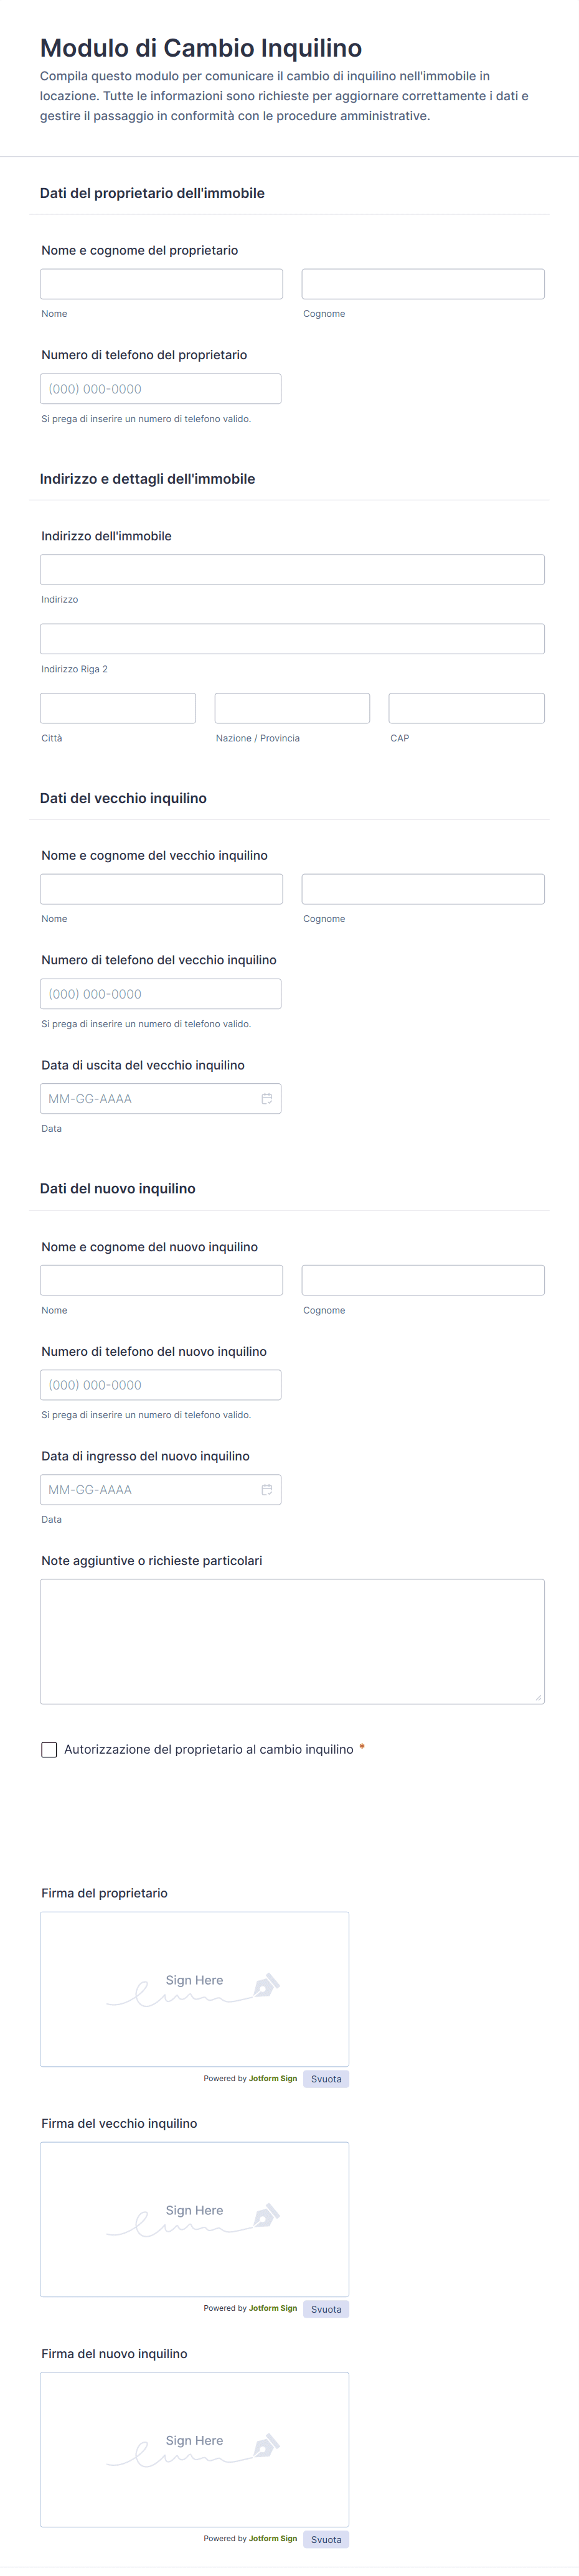The image size is (579, 2576).
Task: Clear the old tenant's signature with Svuota
Action: coord(325,2309)
